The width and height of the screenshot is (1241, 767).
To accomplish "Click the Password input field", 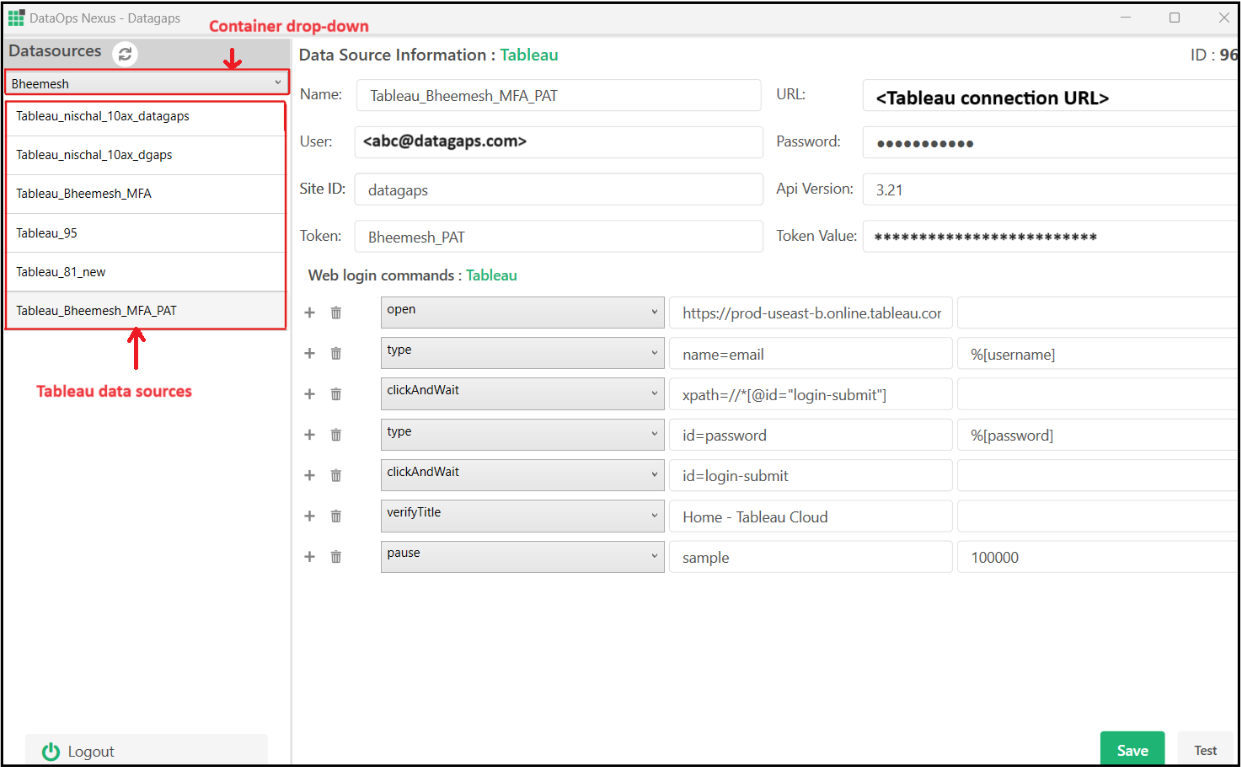I will pyautogui.click(x=1050, y=143).
